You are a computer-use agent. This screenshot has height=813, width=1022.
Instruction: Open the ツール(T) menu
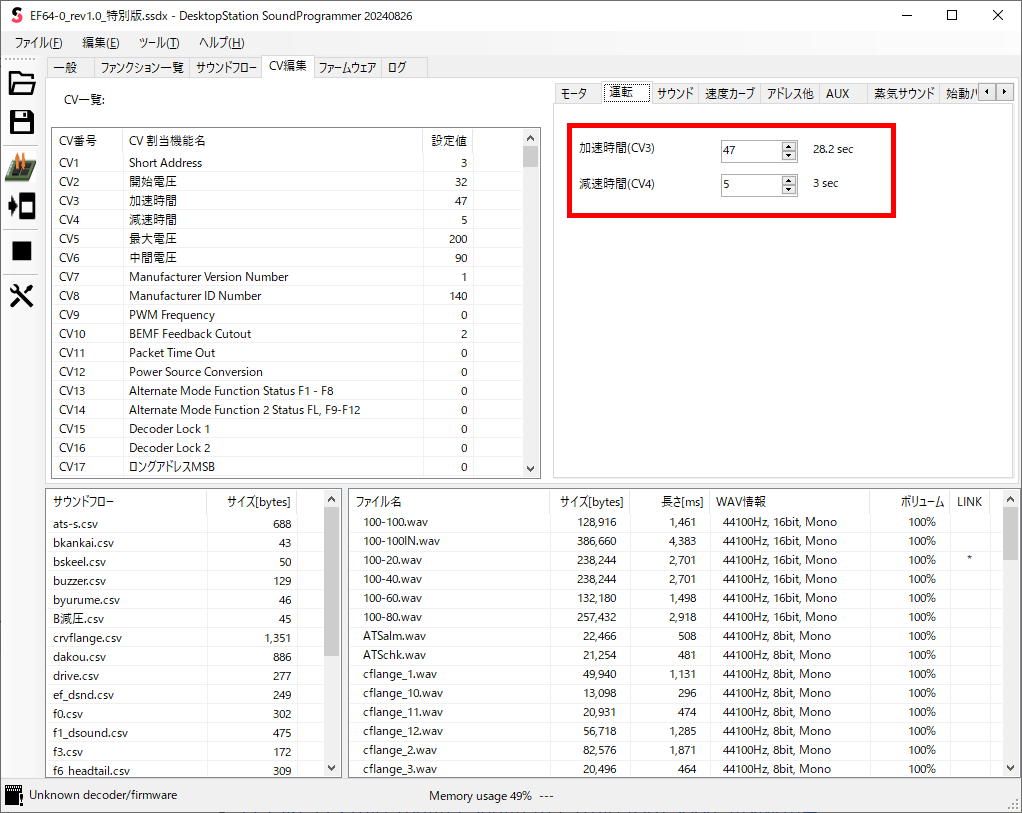point(158,43)
